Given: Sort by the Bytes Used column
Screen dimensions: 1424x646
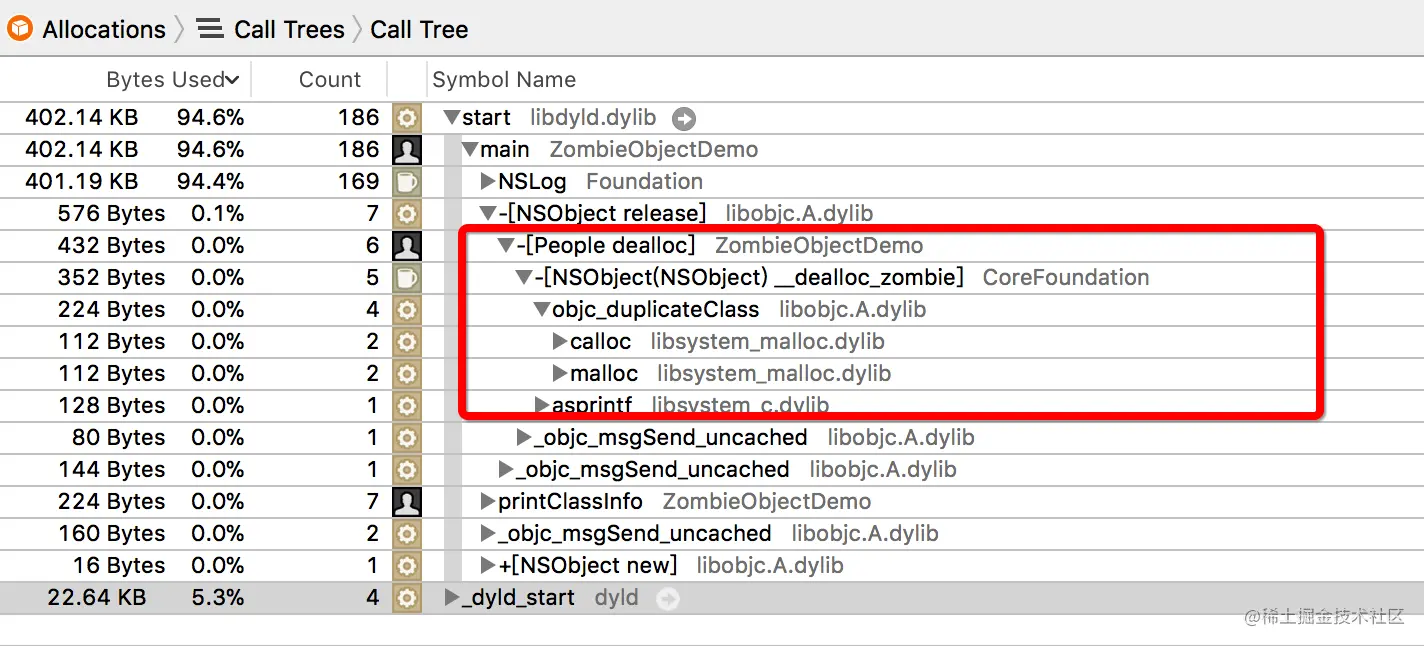Looking at the screenshot, I should coord(172,80).
